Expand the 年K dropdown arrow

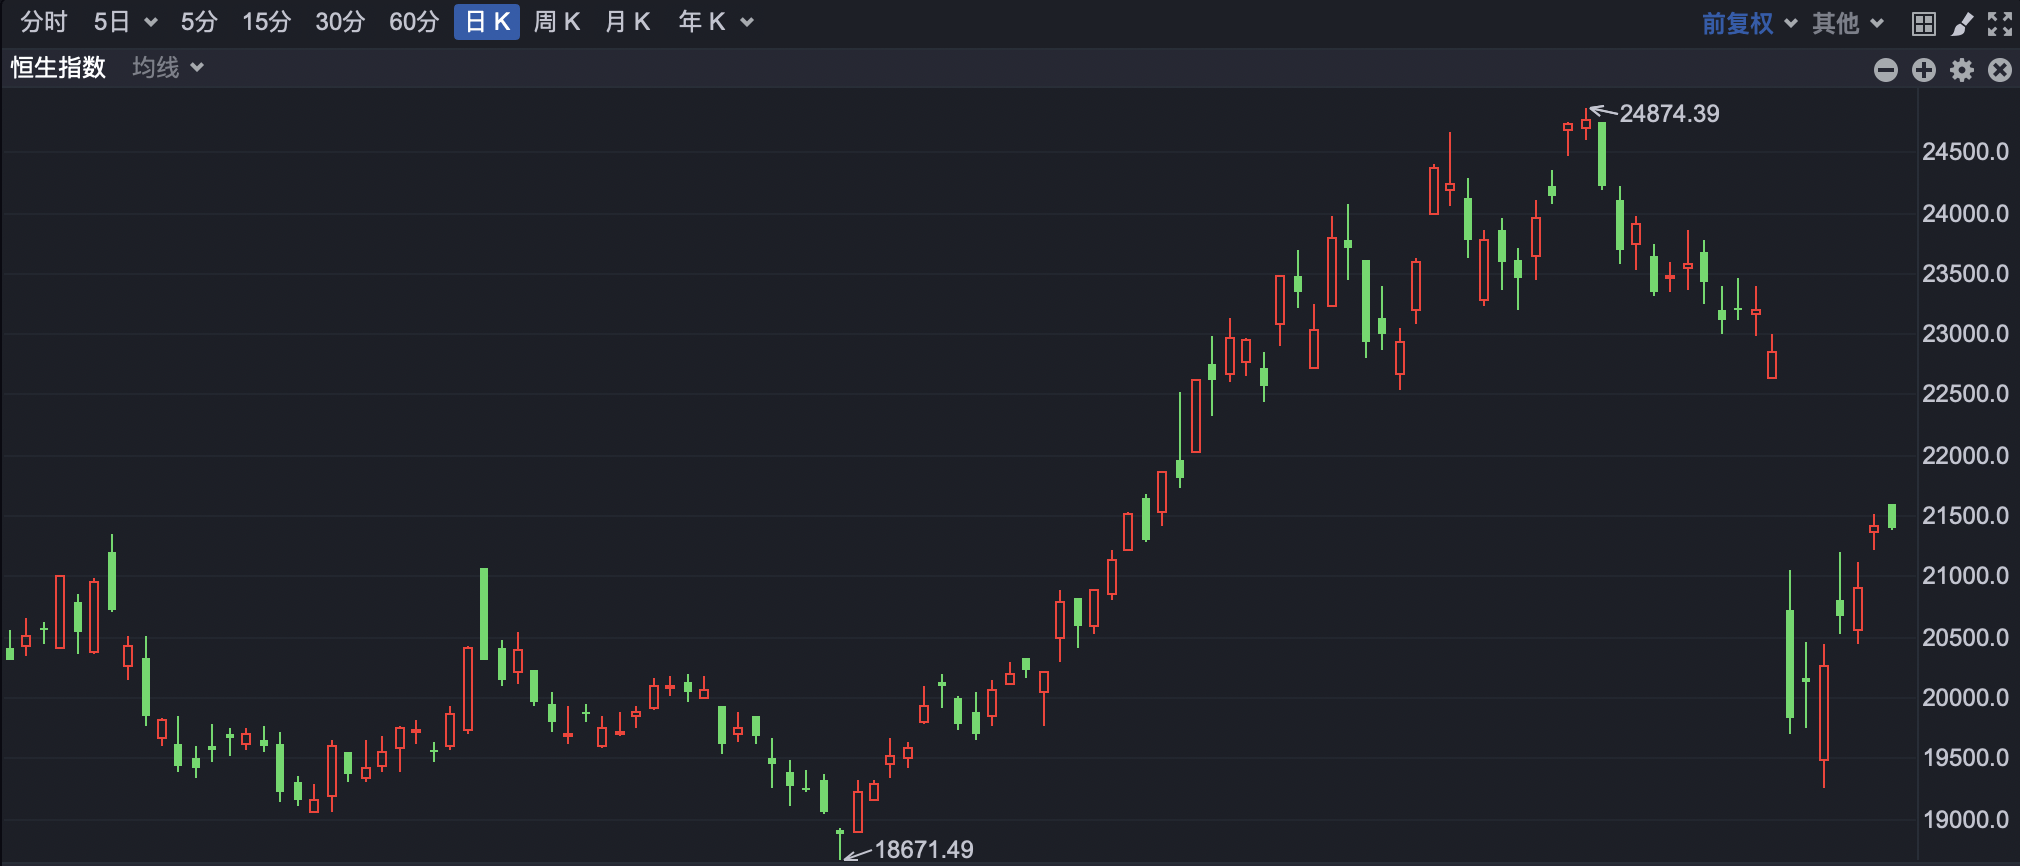click(747, 23)
